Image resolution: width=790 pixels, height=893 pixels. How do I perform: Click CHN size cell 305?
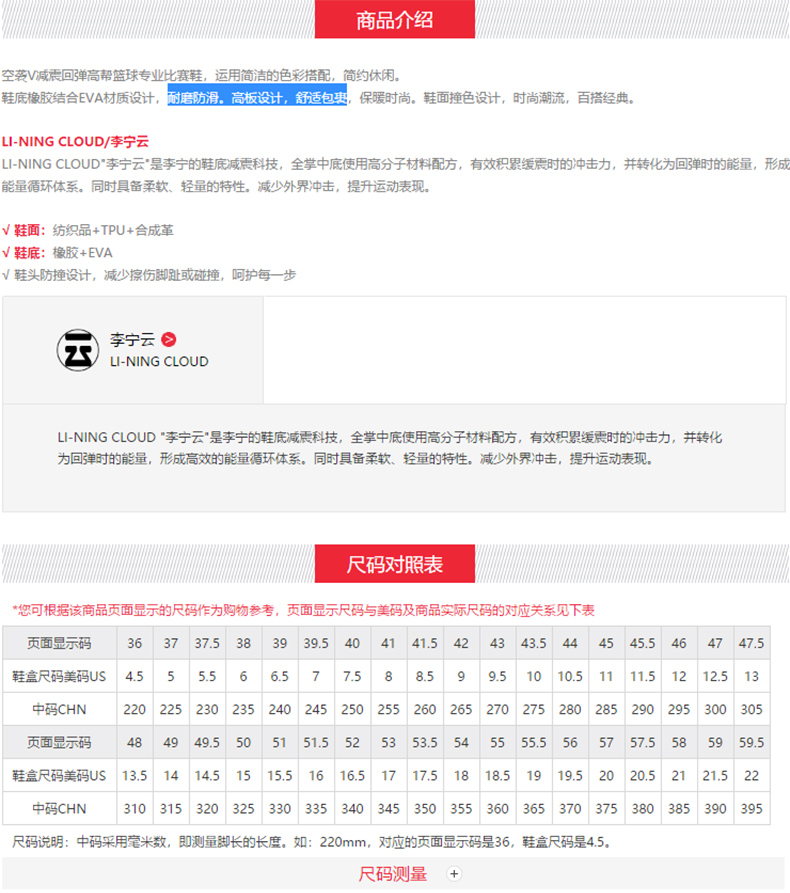[x=752, y=709]
